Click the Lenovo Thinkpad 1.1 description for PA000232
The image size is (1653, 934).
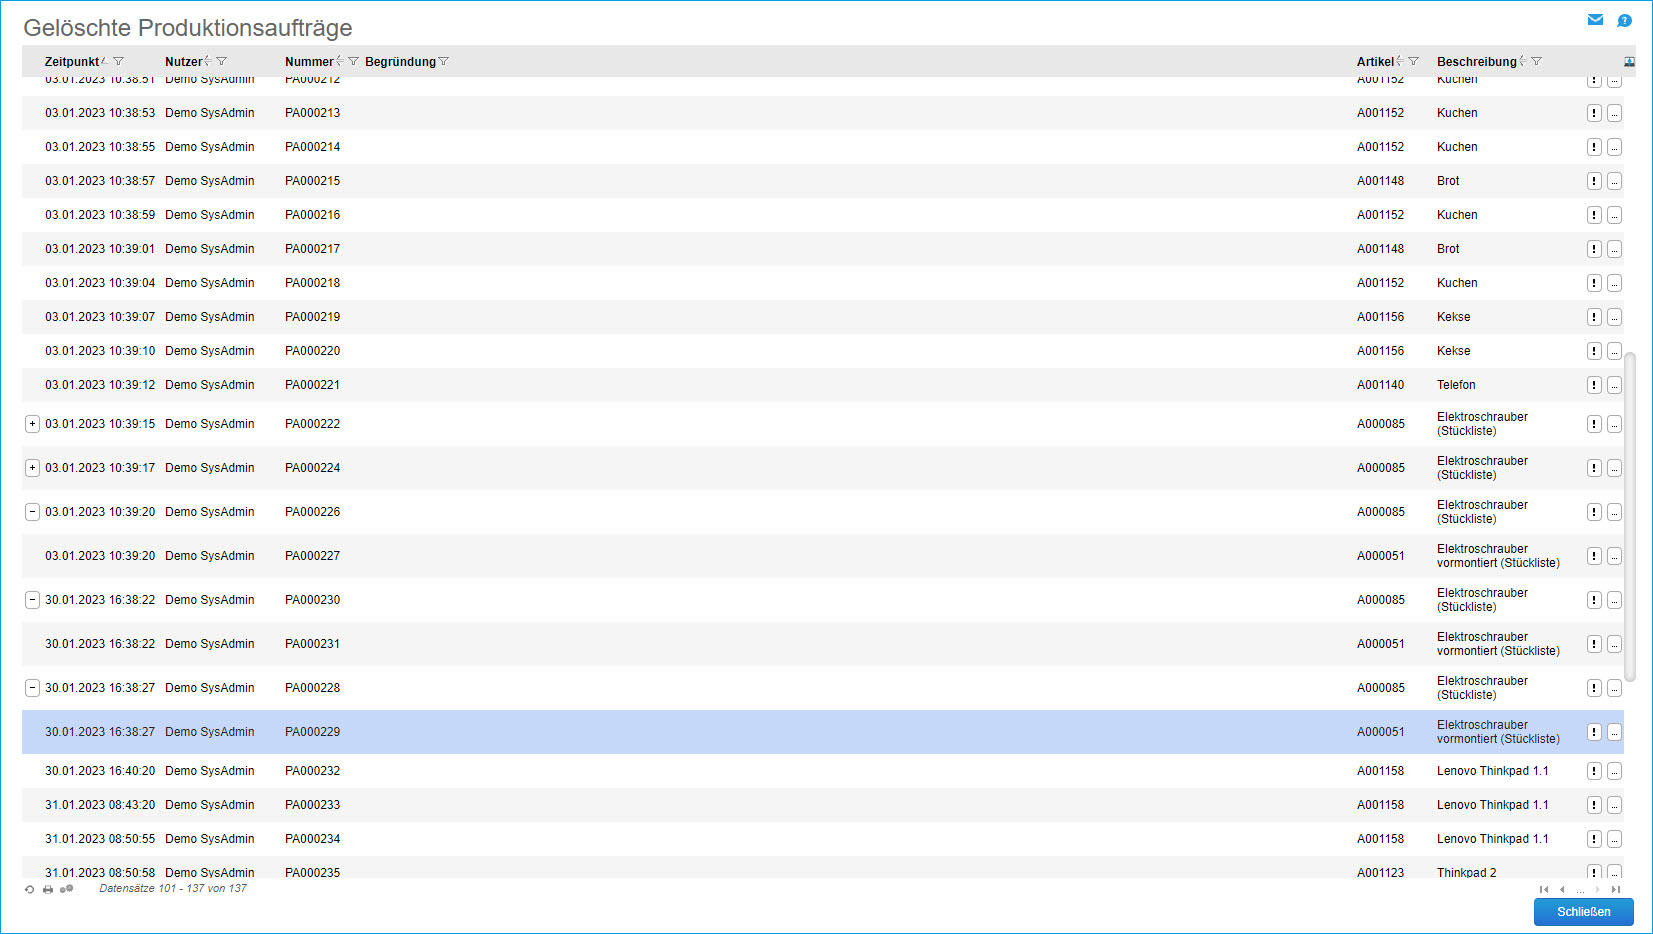coord(1492,771)
